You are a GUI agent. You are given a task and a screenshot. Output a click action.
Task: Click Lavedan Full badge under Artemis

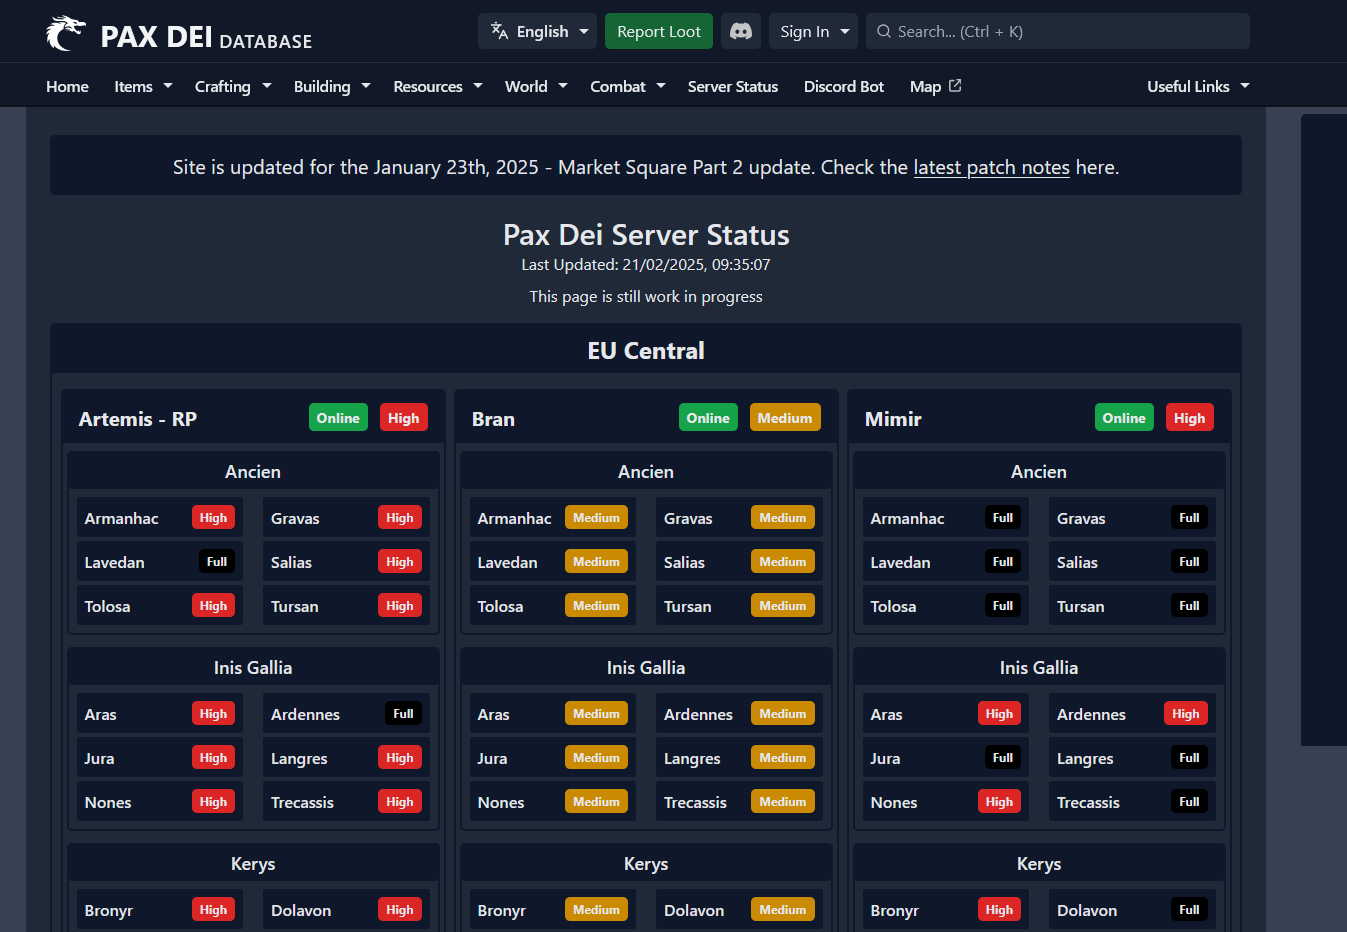(x=217, y=562)
